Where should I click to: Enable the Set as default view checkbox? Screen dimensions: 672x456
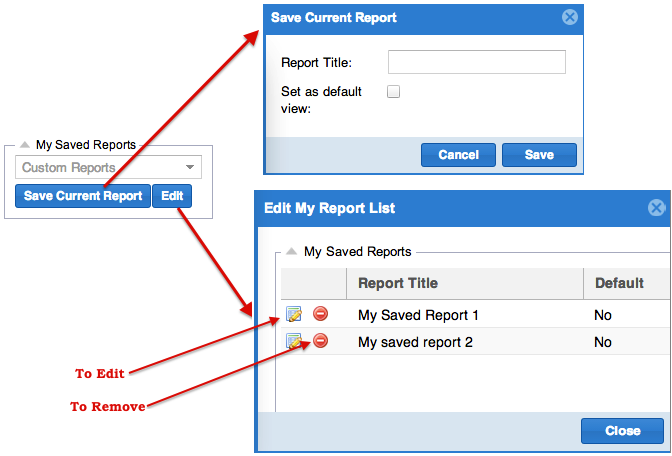click(394, 92)
